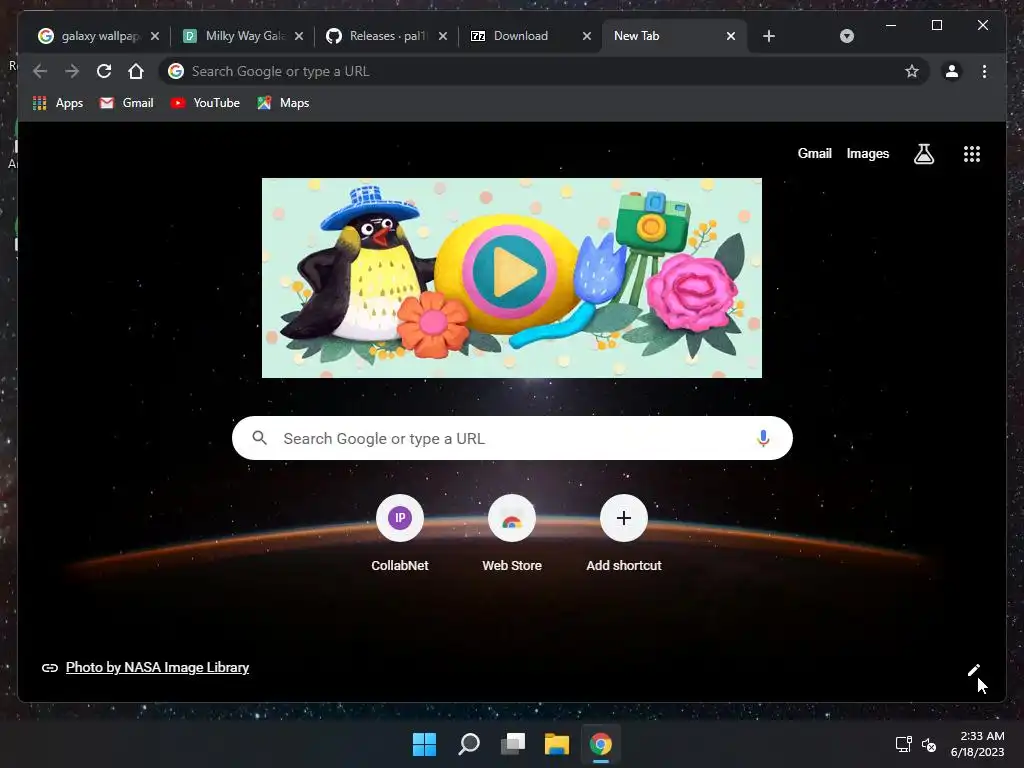The height and width of the screenshot is (768, 1024).
Task: Click the Google search box on the page
Action: 512,438
